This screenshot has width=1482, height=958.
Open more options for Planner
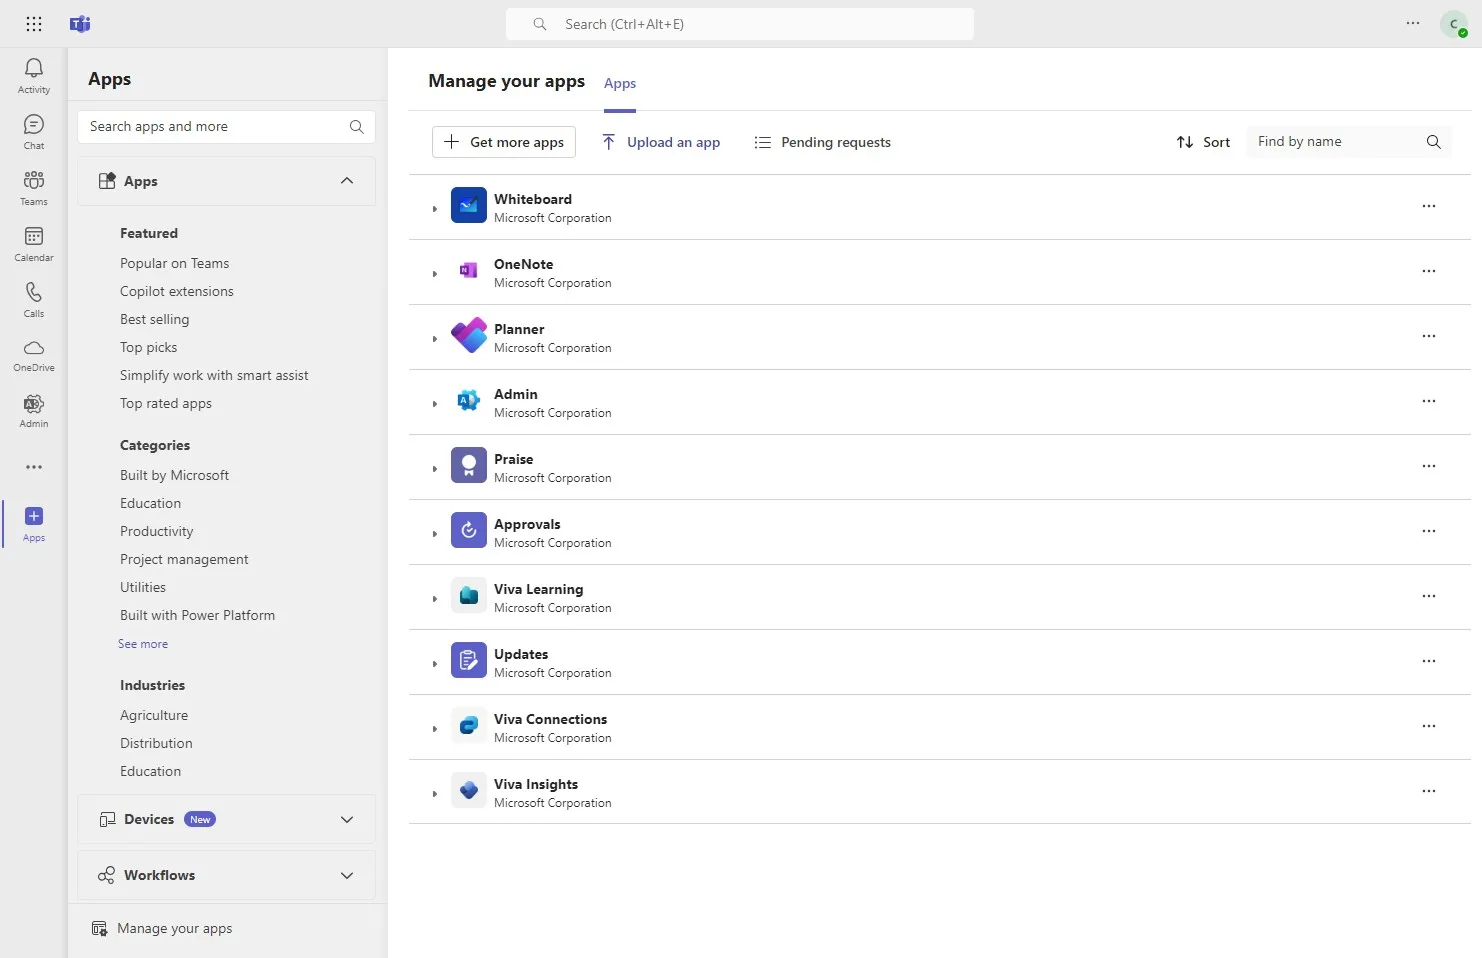[1429, 336]
